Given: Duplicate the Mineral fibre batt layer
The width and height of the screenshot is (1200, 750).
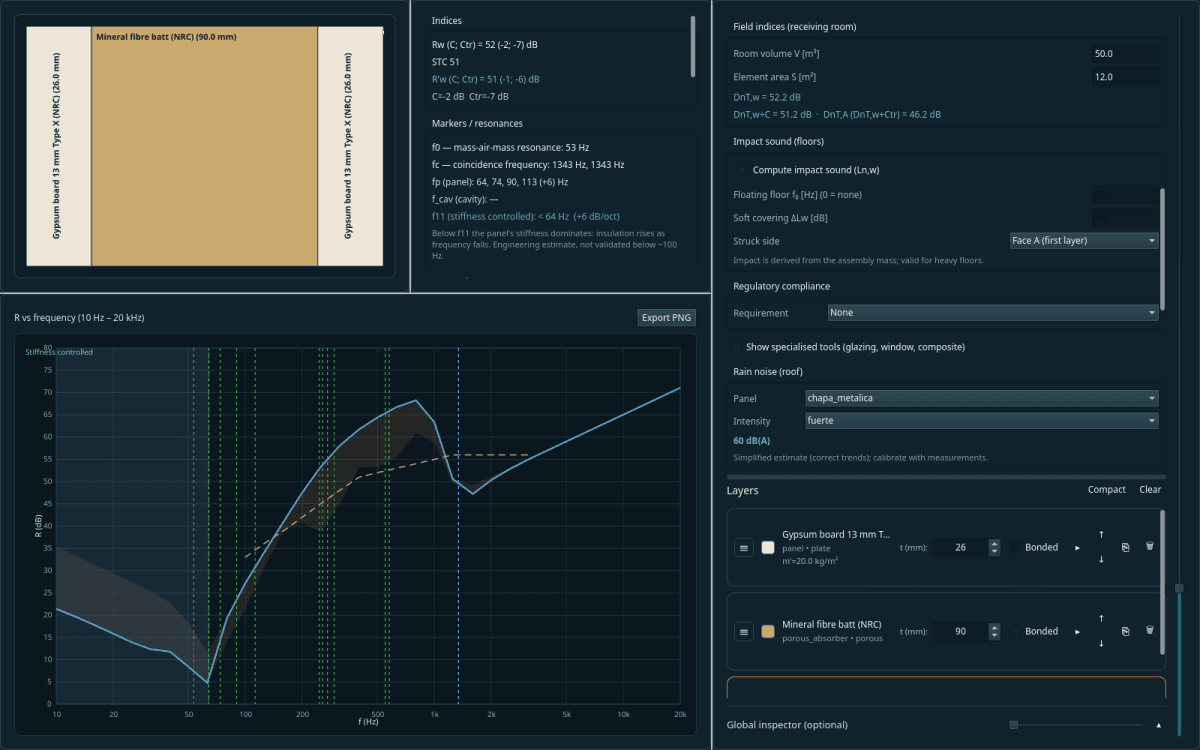Looking at the screenshot, I should (x=1125, y=631).
